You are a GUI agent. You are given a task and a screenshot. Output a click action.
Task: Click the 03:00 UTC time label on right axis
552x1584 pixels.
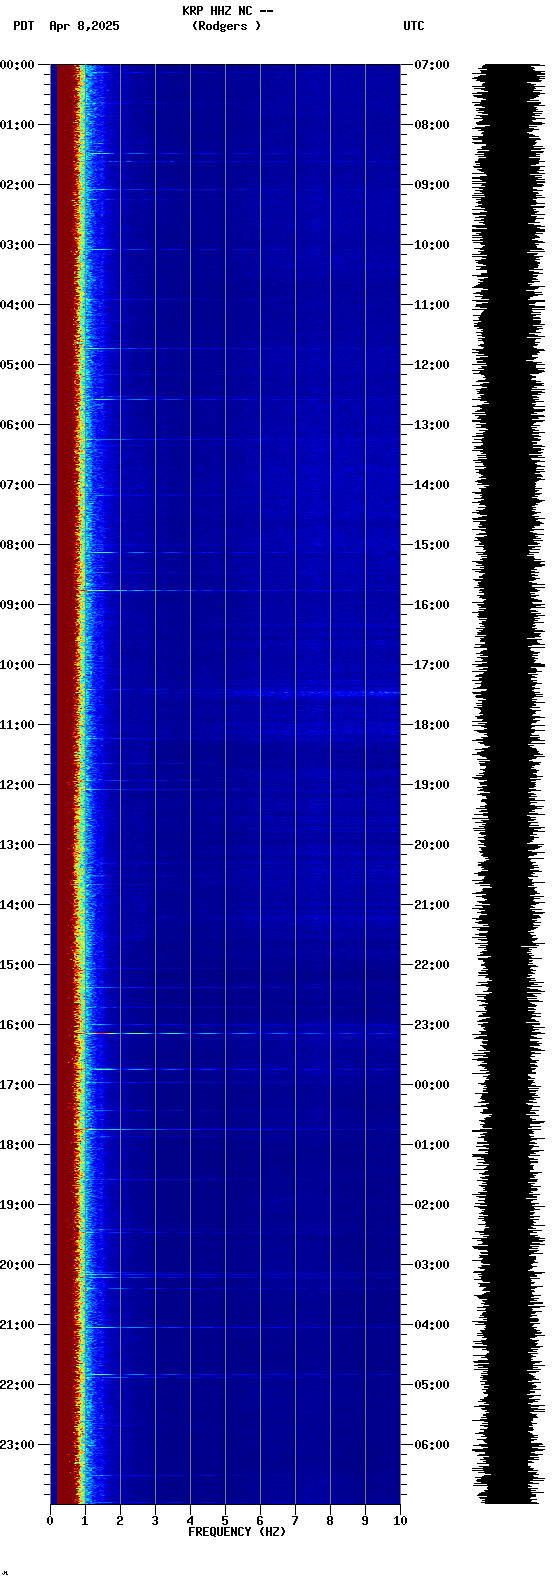point(432,1265)
